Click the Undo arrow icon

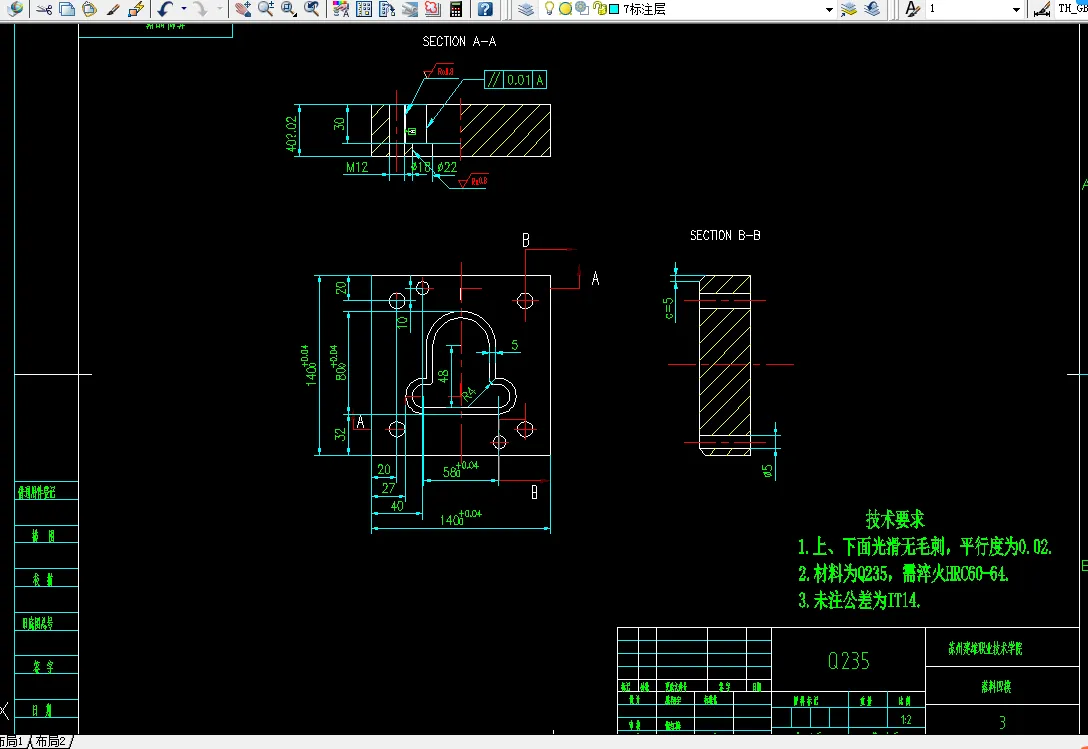point(165,9)
